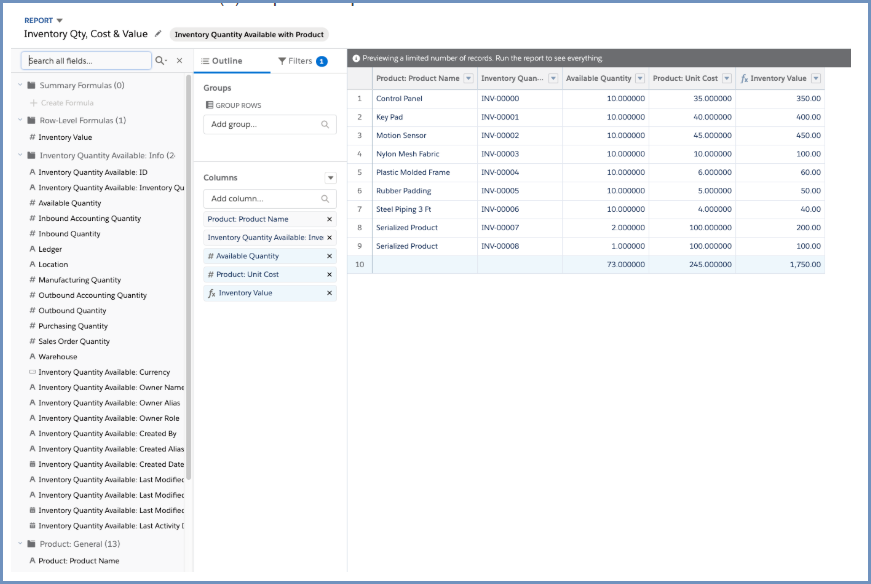
Task: Open the Columns options dropdown
Action: 330,178
